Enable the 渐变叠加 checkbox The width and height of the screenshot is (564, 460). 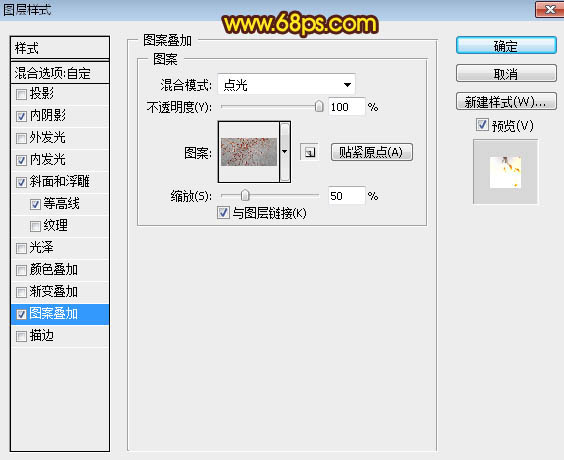tap(21, 292)
